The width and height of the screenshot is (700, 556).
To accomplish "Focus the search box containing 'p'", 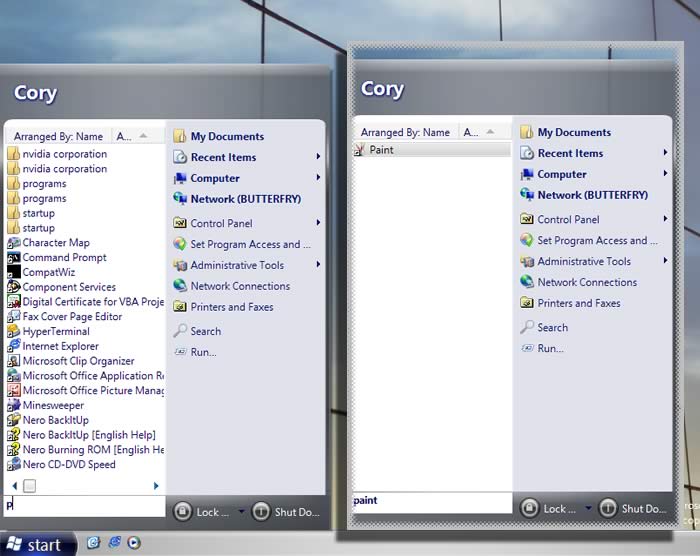I will (84, 506).
